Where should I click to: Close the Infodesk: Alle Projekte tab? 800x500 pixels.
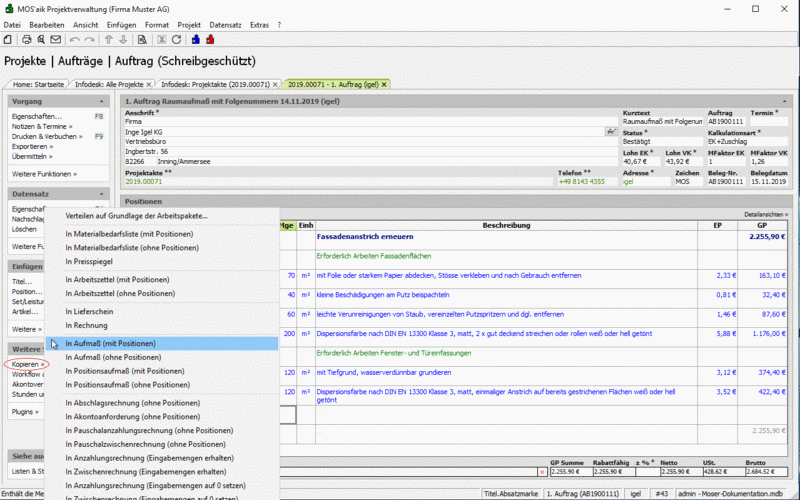click(148, 85)
